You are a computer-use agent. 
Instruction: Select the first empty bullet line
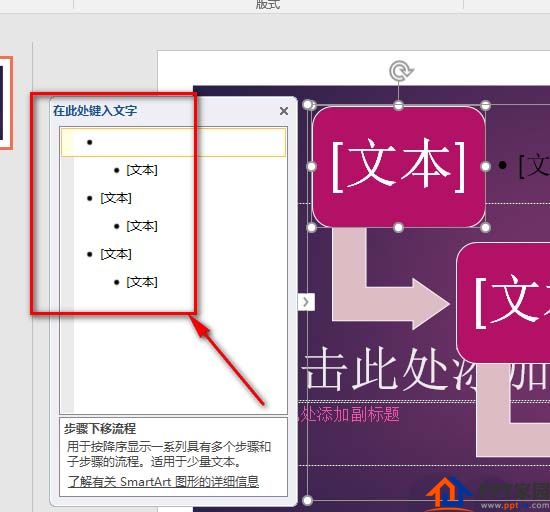click(174, 142)
